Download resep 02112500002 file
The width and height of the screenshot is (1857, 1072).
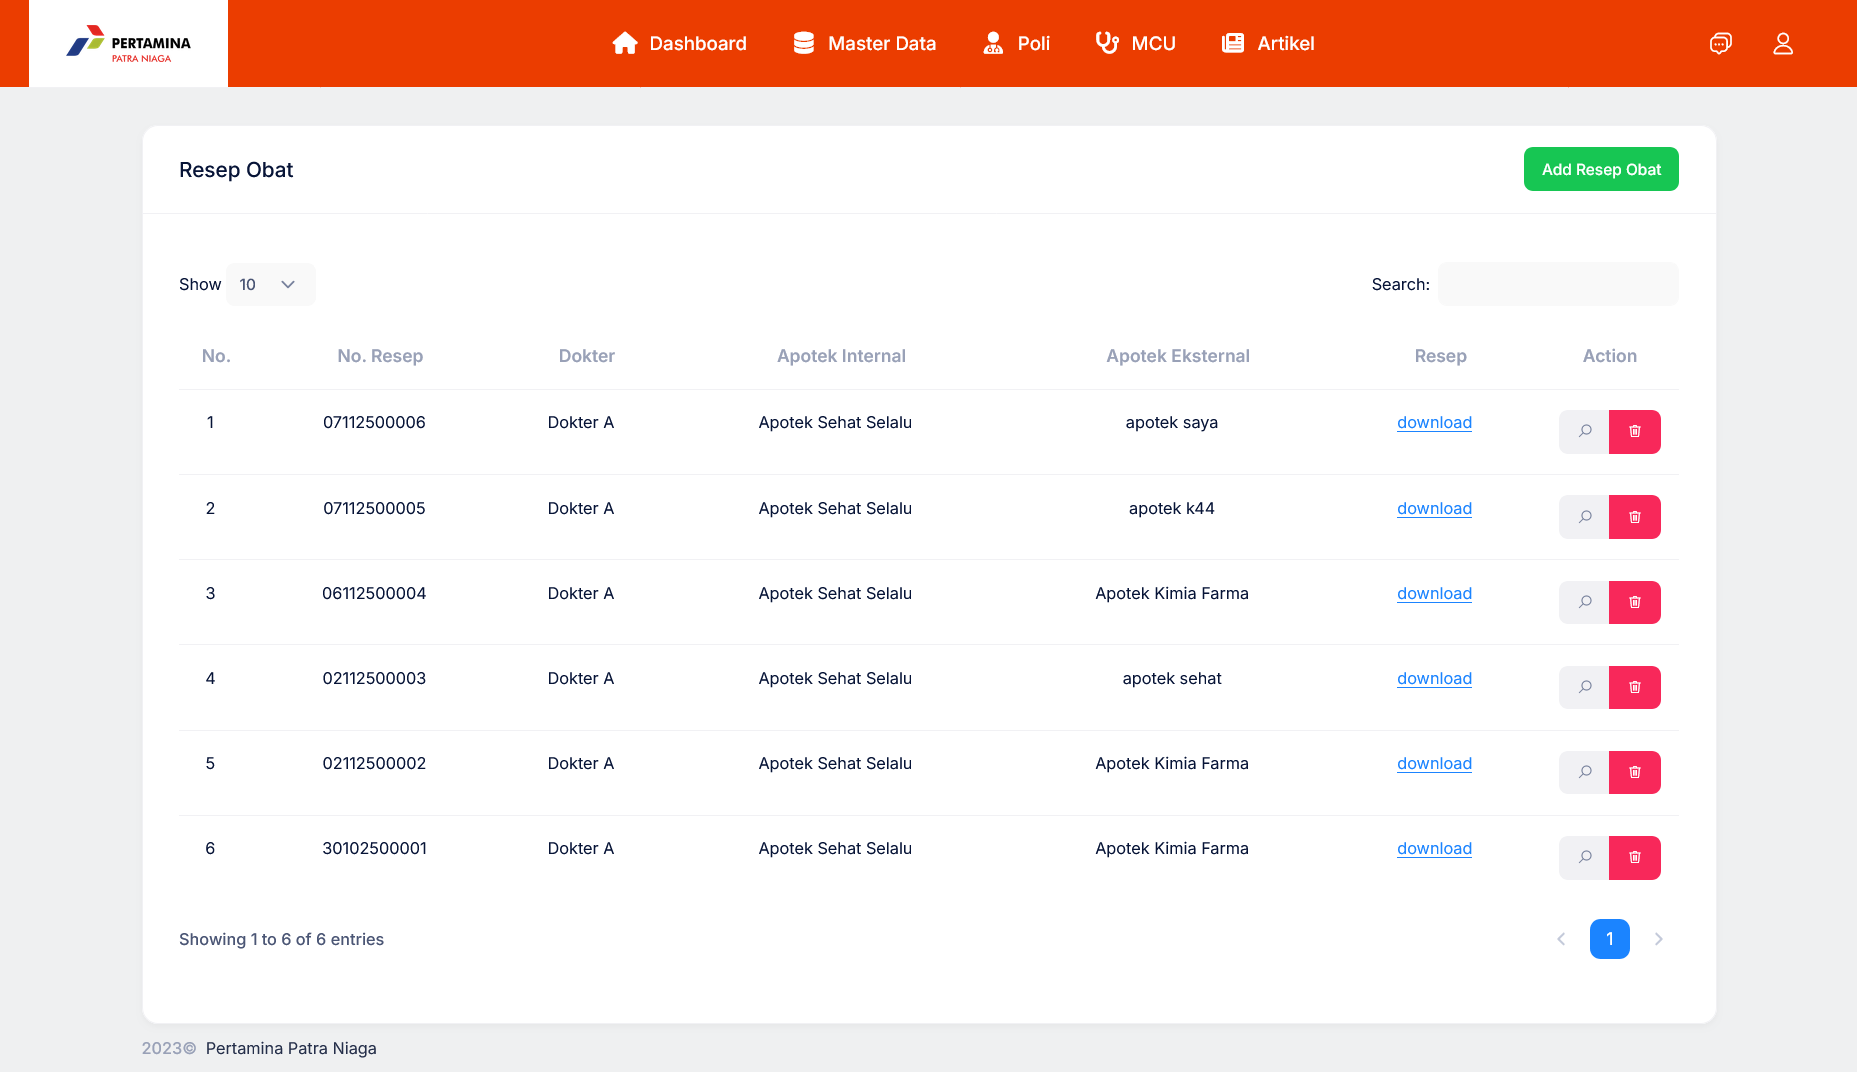(x=1434, y=763)
